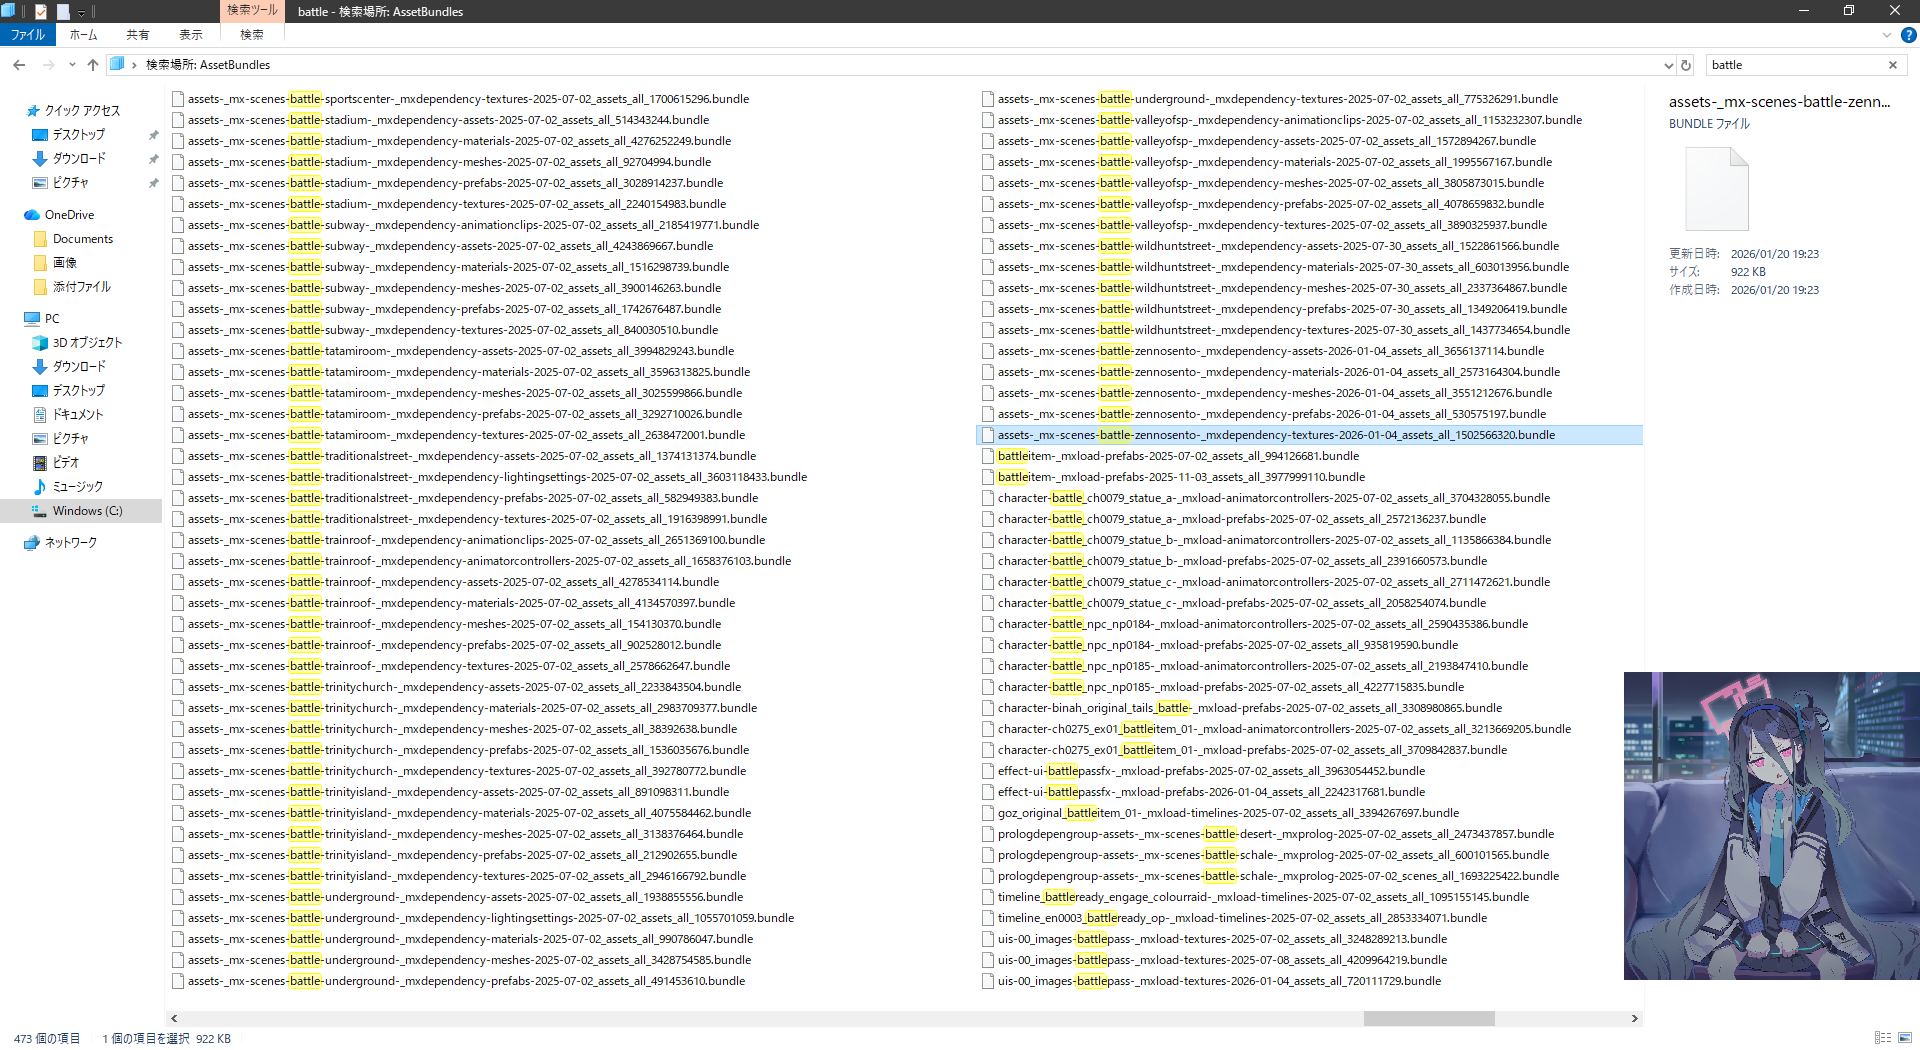Expand the collapsed ribbon chevron
The width and height of the screenshot is (1920, 1050).
click(1887, 35)
